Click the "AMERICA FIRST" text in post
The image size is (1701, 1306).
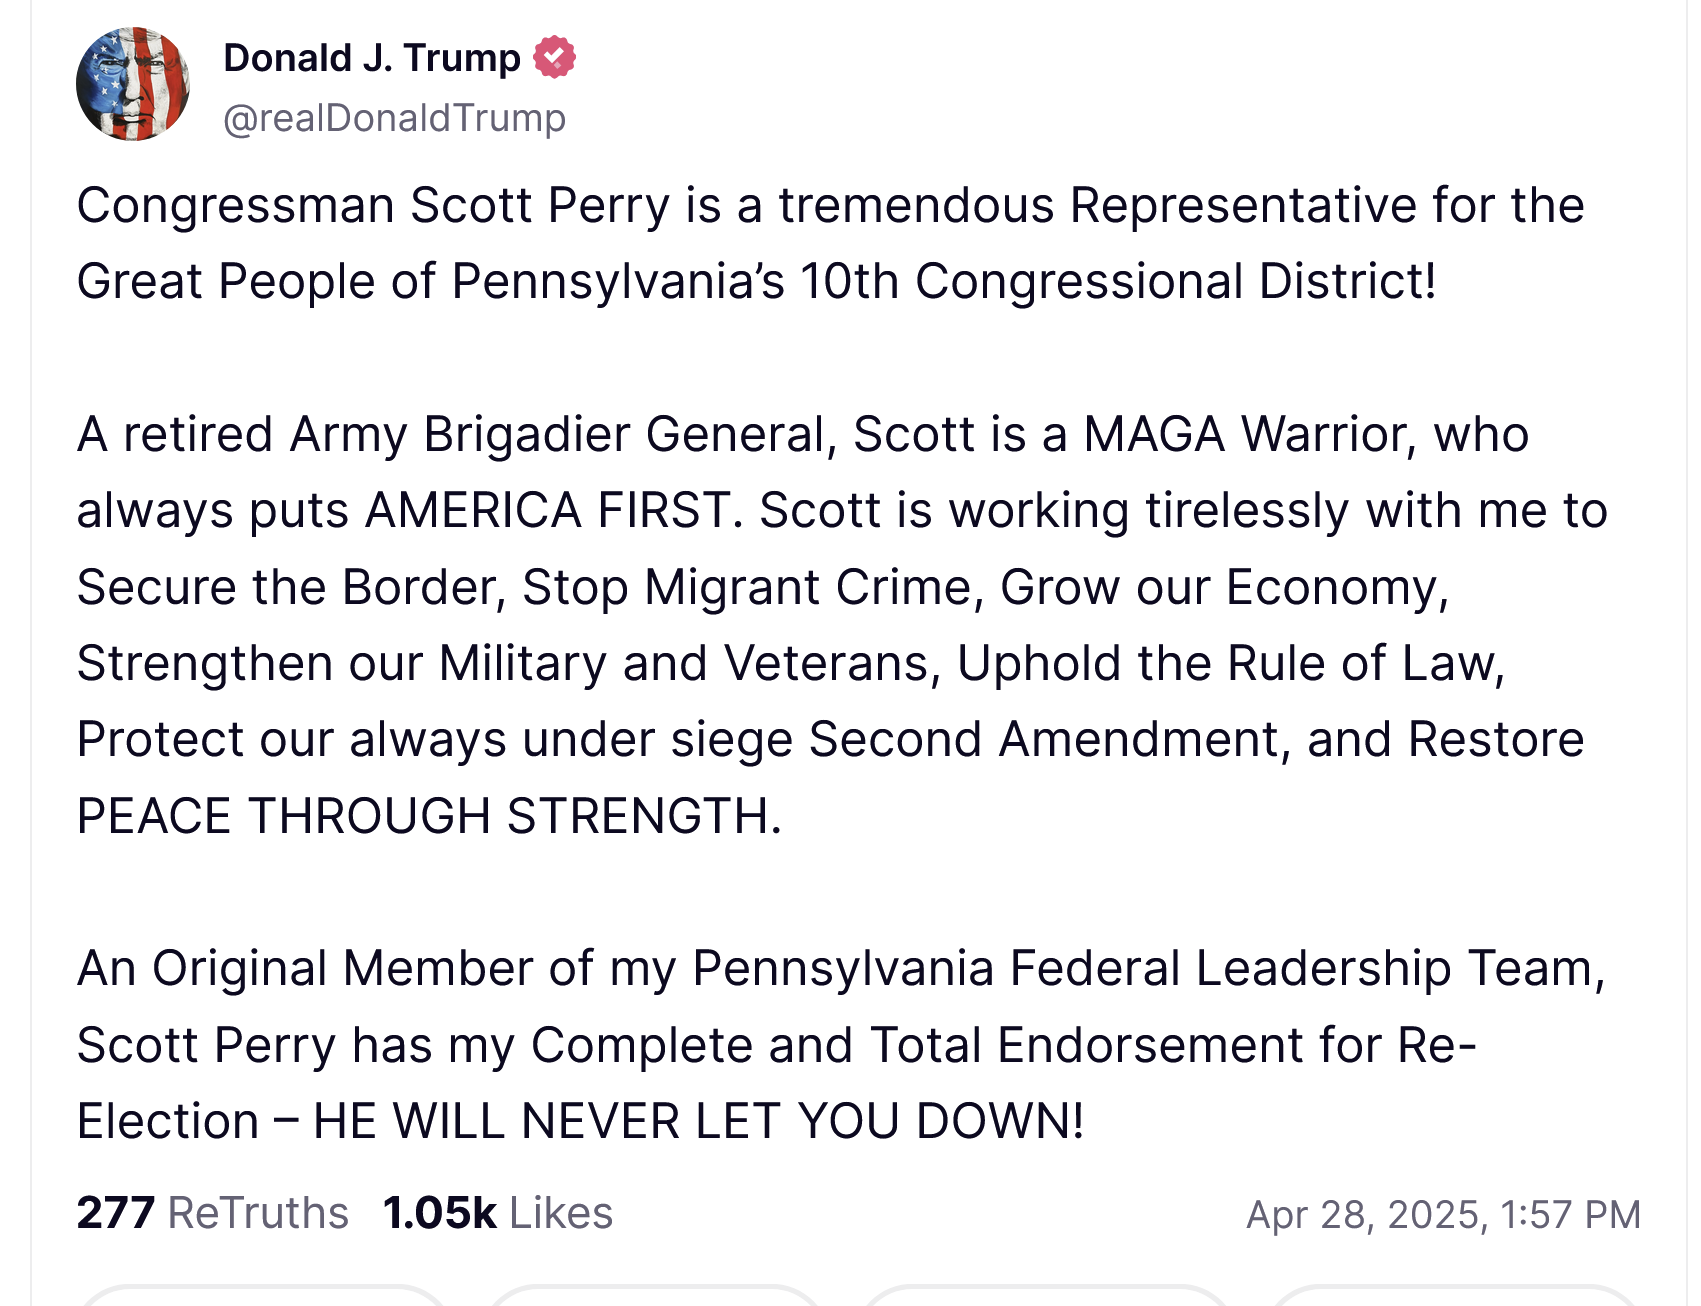click(548, 511)
